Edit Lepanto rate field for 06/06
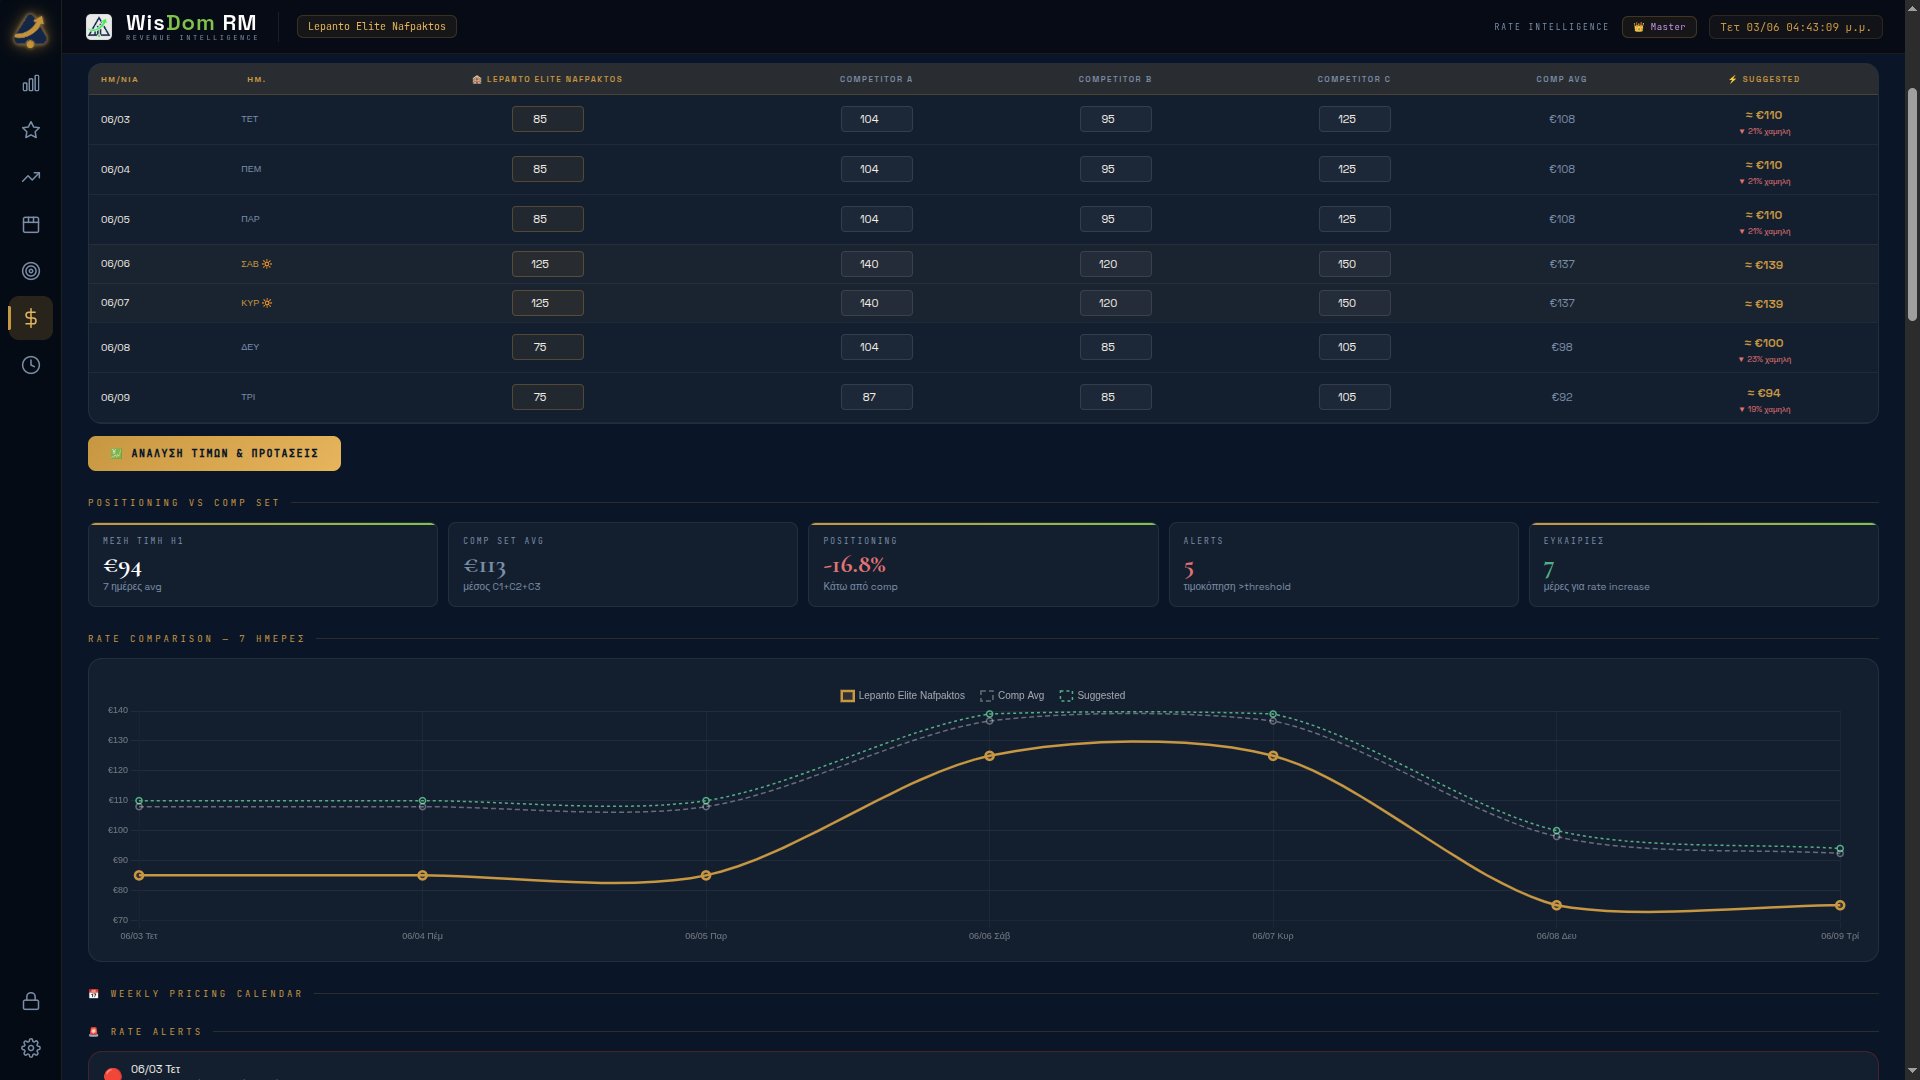The width and height of the screenshot is (1920, 1080). (x=548, y=264)
